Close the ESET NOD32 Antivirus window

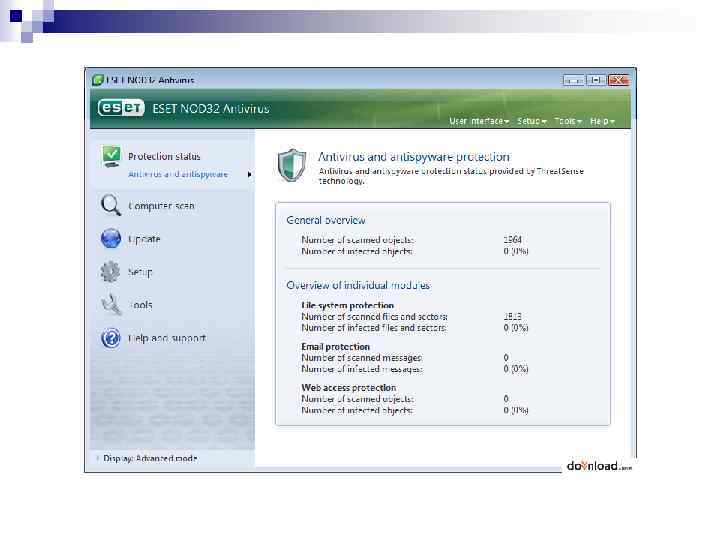pyautogui.click(x=619, y=80)
